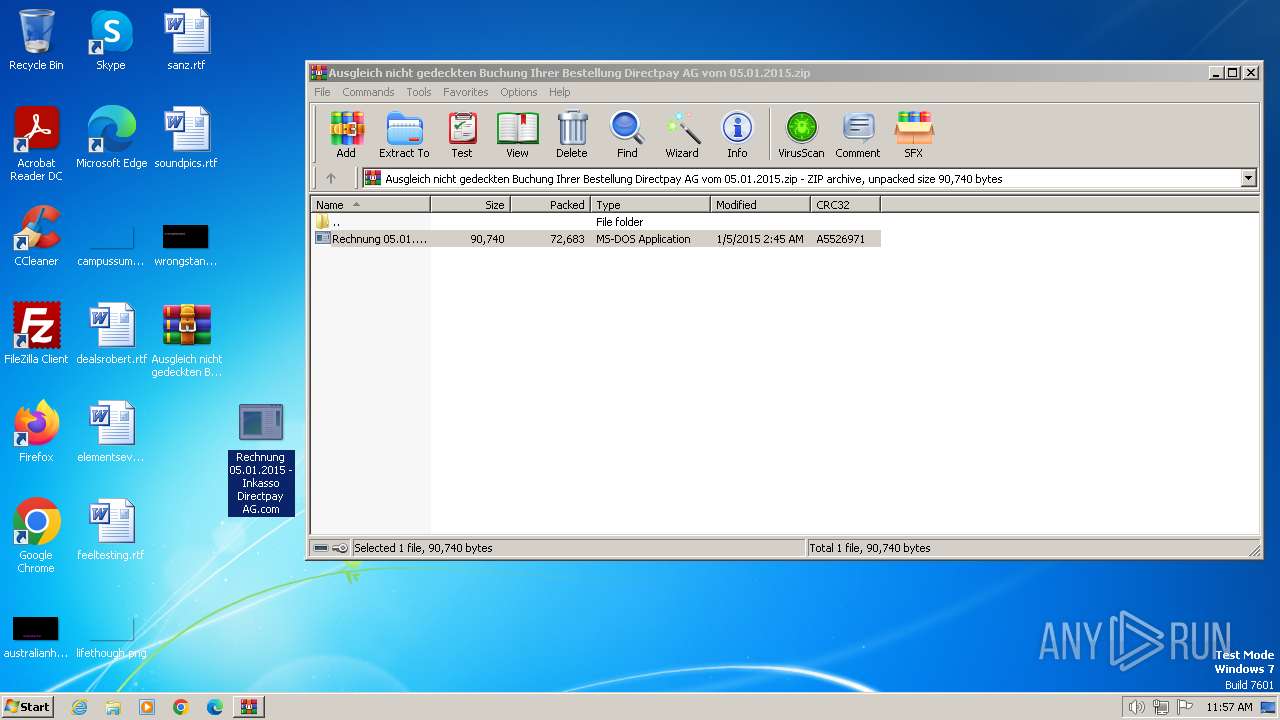Select the parent folder '..' row
The width and height of the screenshot is (1280, 720).
point(596,222)
